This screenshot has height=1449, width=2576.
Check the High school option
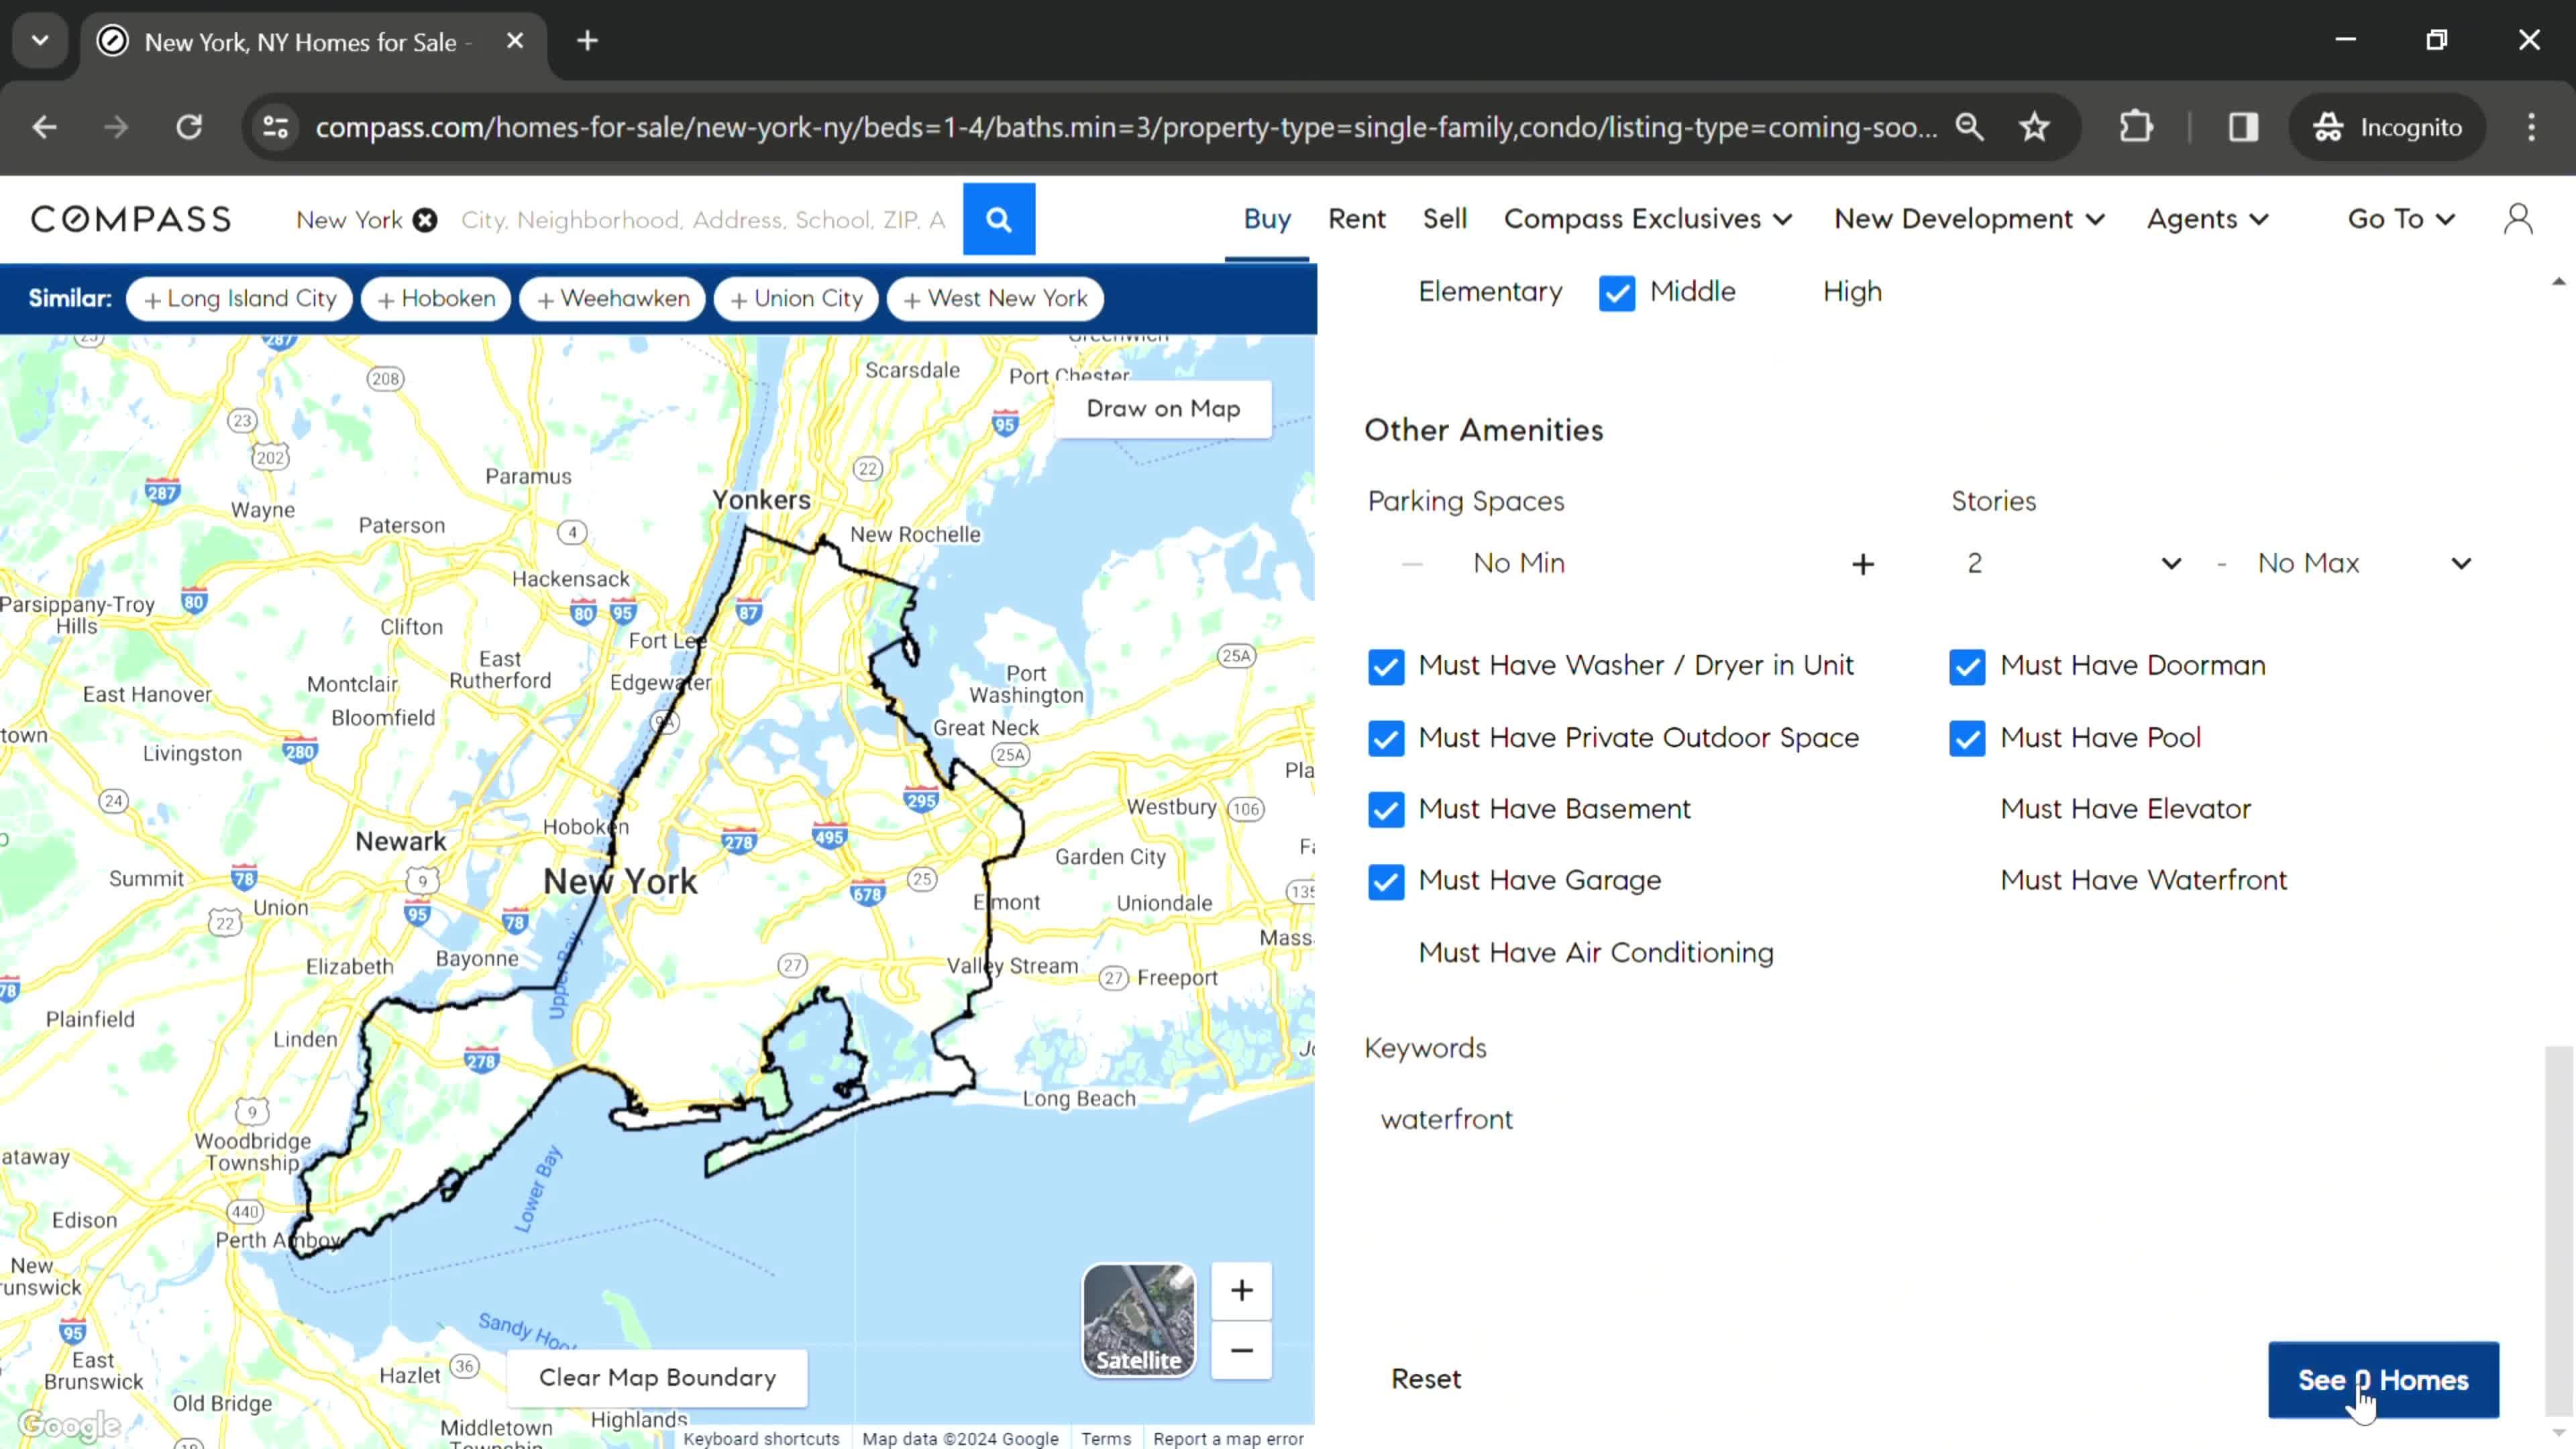coord(1852,292)
